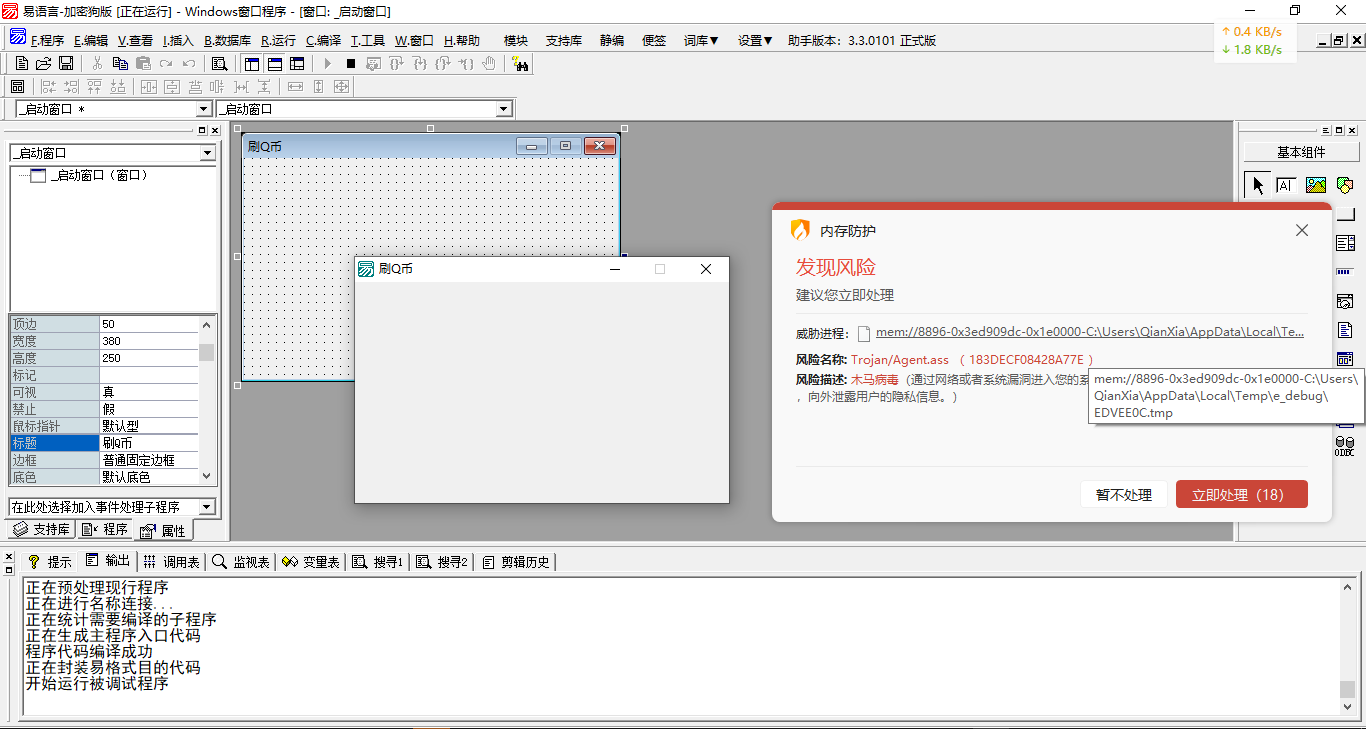Click the 宽度 property value field
The image size is (1366, 729).
(148, 341)
